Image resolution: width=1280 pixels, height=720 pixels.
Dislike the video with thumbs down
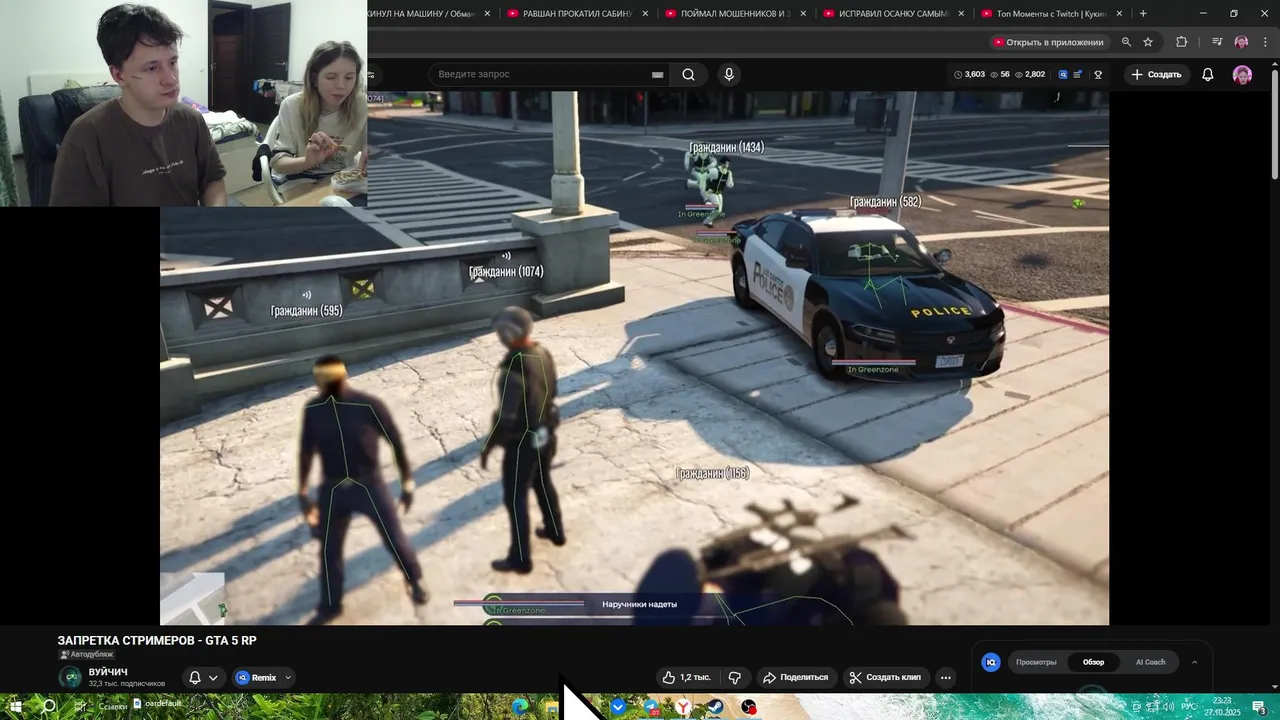click(x=735, y=677)
